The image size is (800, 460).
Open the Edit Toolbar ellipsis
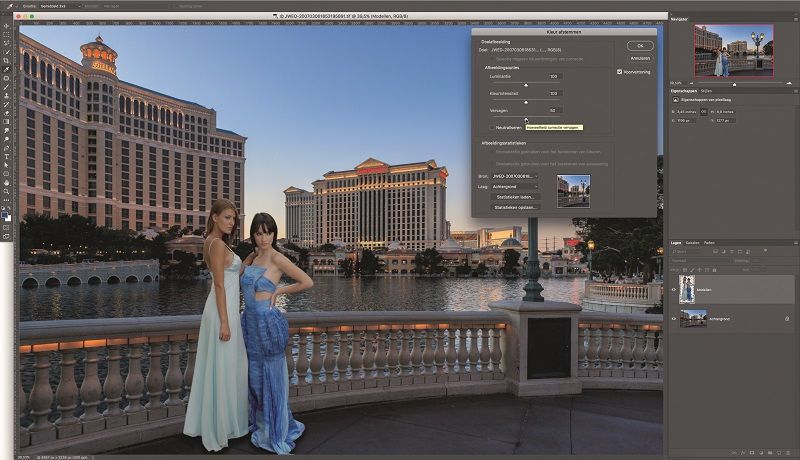[x=6, y=200]
